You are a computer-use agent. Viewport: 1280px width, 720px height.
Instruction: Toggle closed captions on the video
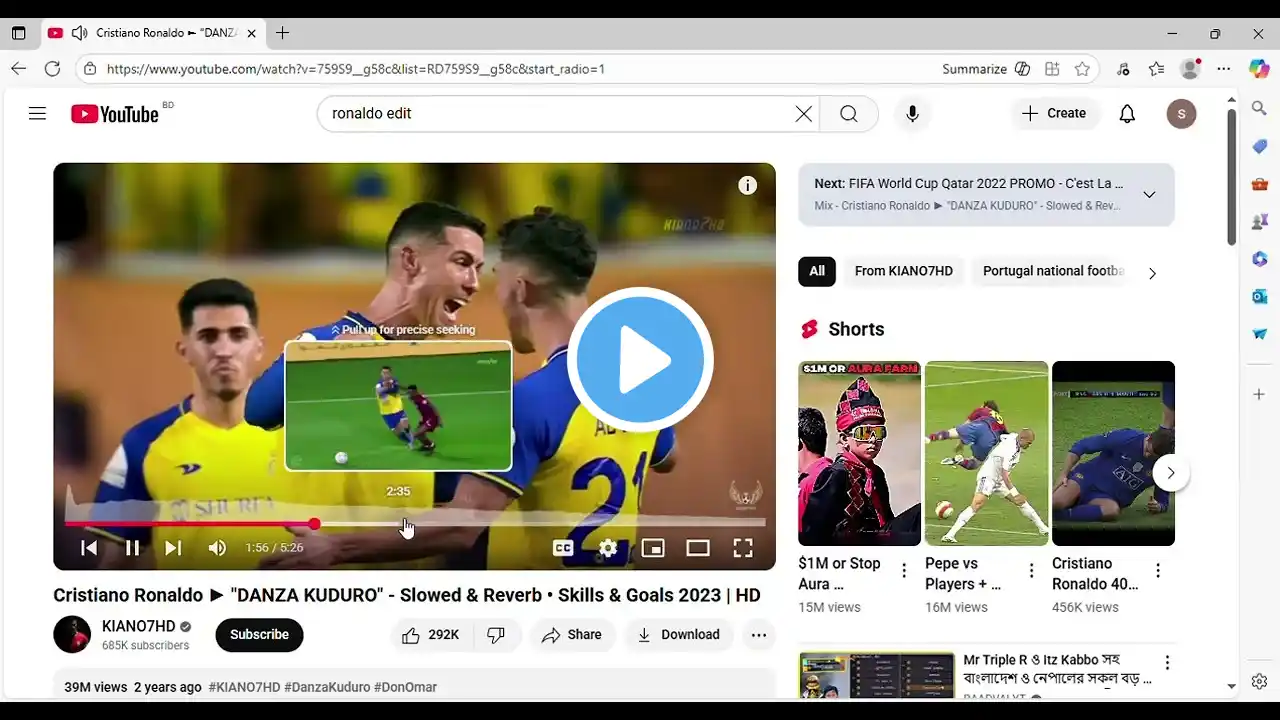[563, 548]
